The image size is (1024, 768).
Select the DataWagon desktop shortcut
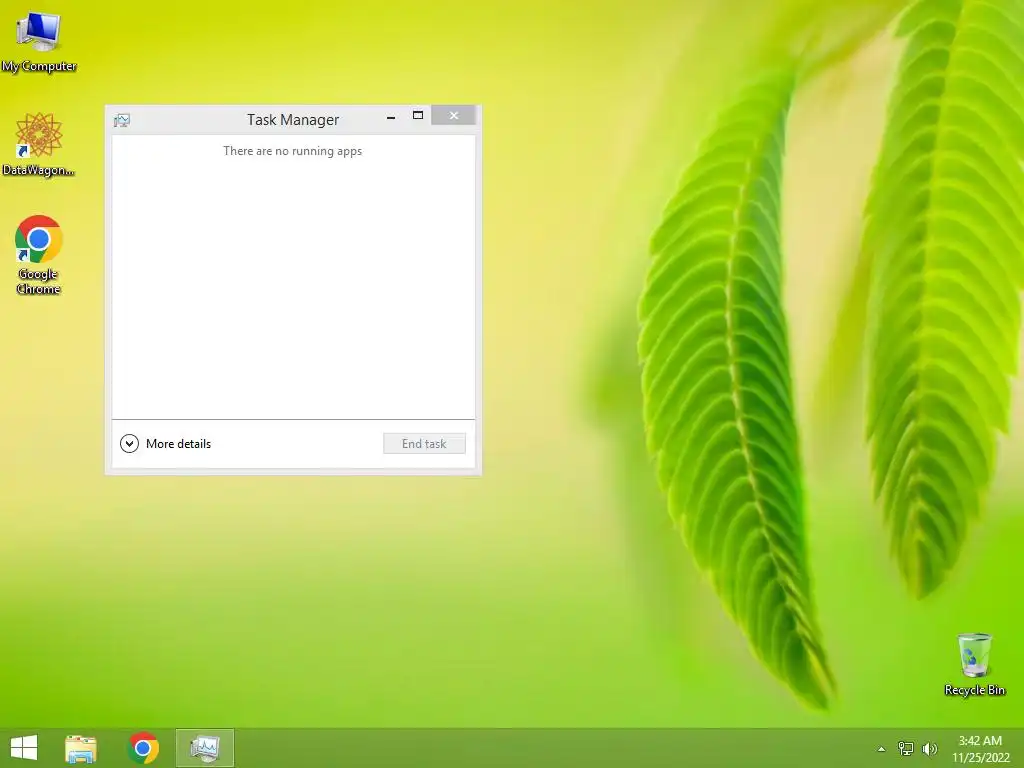click(39, 144)
